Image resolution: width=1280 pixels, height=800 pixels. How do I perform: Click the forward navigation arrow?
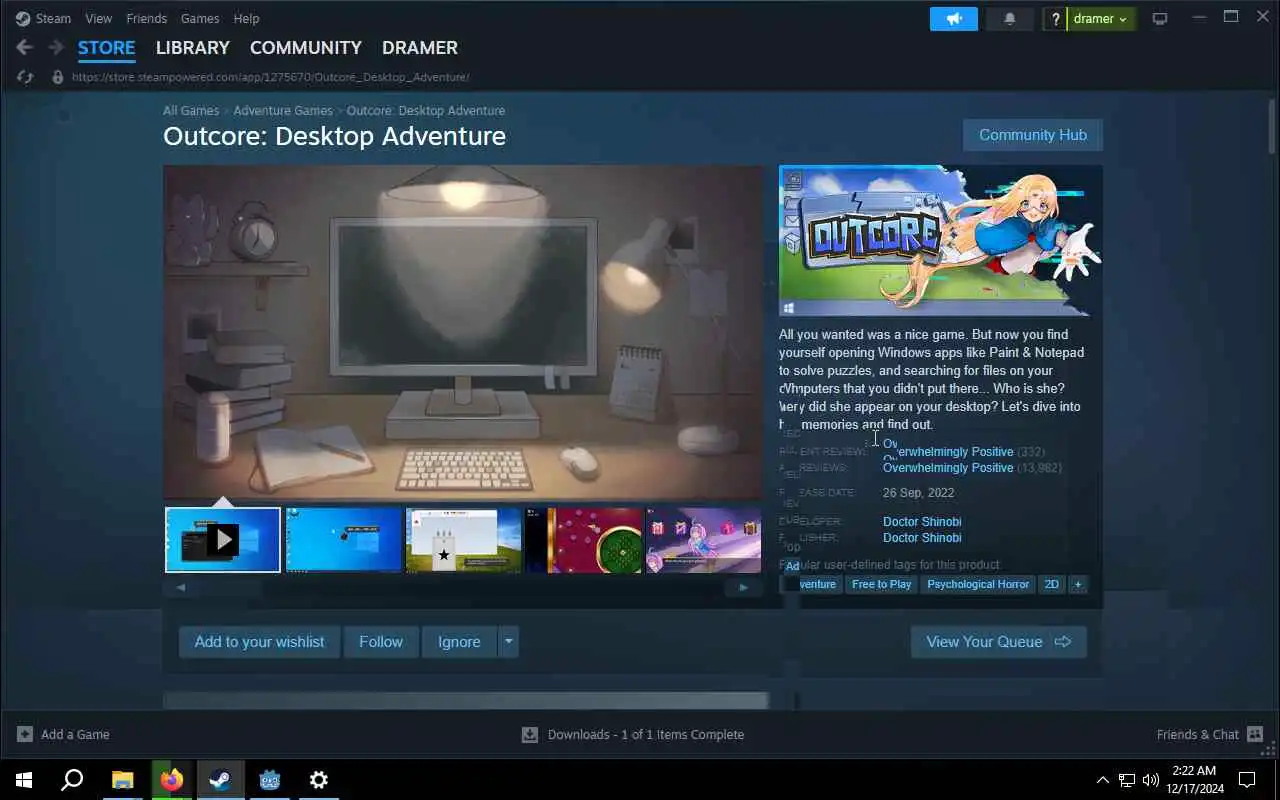[x=56, y=47]
